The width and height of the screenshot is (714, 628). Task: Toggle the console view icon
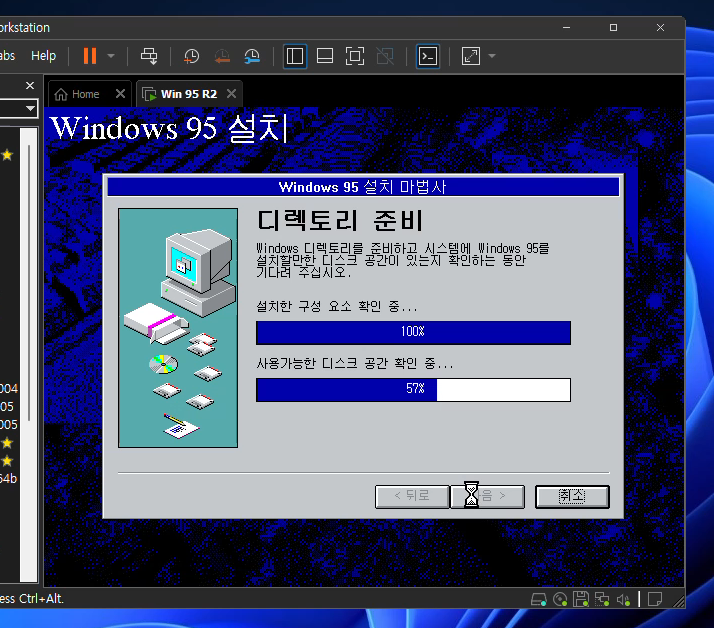pos(428,56)
